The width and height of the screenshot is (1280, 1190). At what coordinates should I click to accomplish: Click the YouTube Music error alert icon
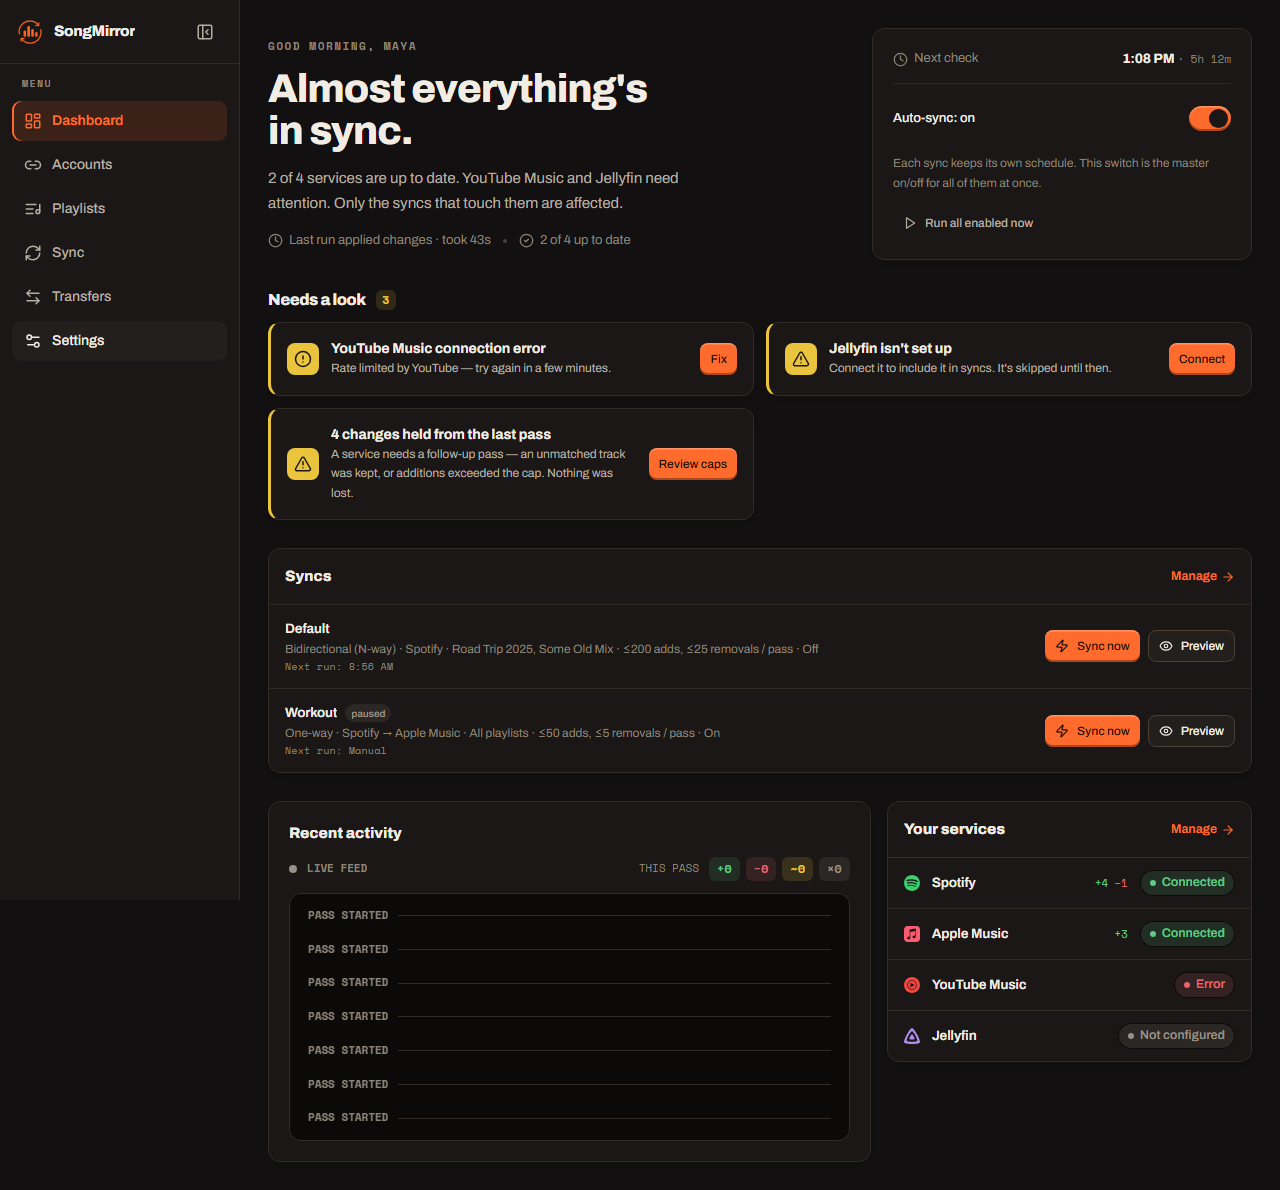point(303,359)
